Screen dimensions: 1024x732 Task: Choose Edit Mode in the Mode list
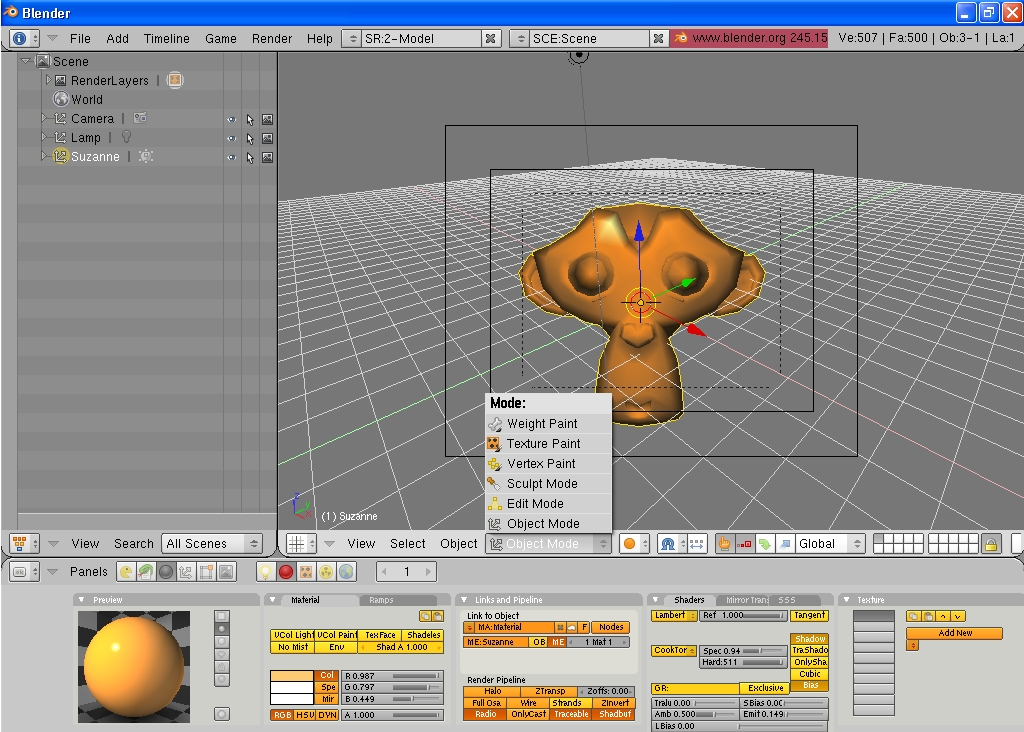(x=535, y=504)
